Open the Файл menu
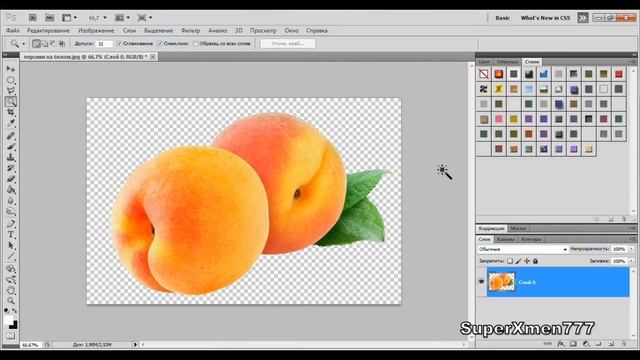This screenshot has height=360, width=640. [13, 31]
